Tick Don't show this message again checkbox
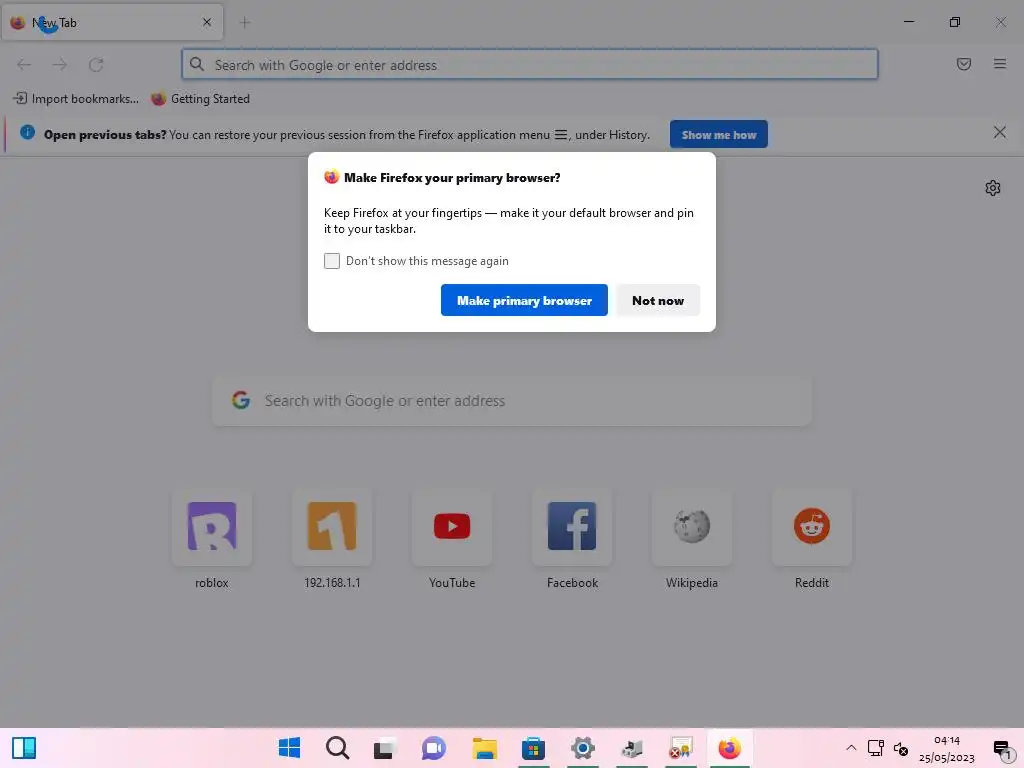 (332, 261)
